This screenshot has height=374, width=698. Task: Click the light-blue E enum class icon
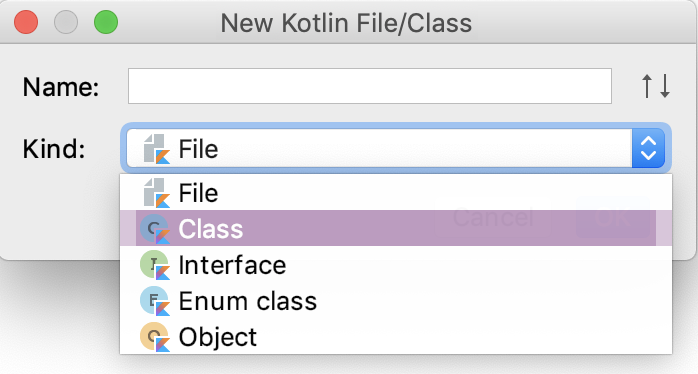(155, 301)
